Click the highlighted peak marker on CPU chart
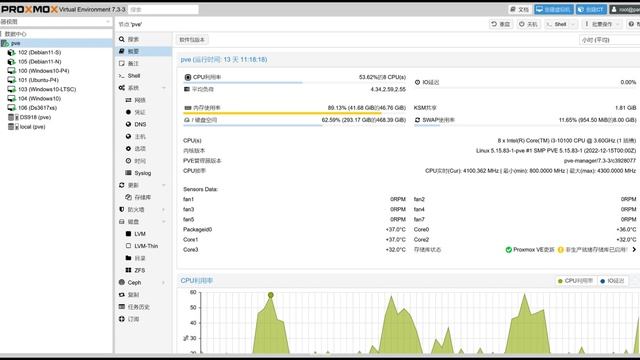640x360 pixels. [271, 295]
